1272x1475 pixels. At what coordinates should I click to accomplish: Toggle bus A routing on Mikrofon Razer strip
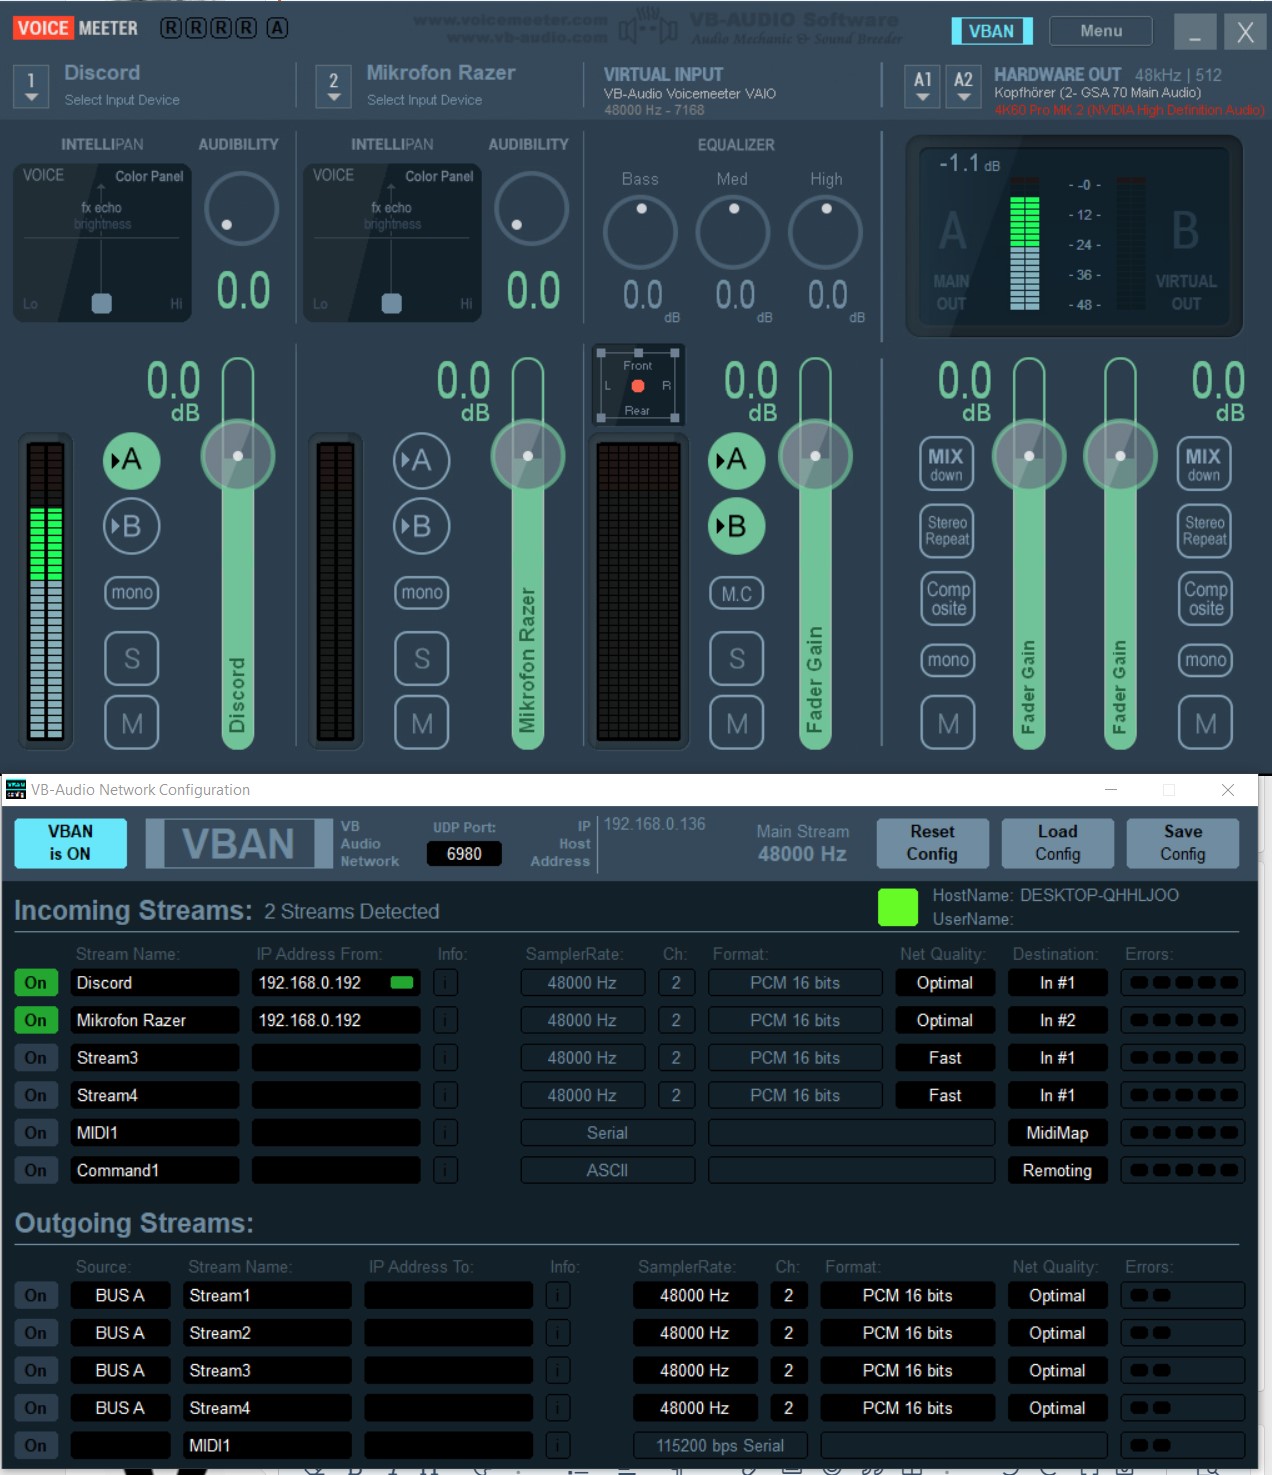(x=422, y=460)
